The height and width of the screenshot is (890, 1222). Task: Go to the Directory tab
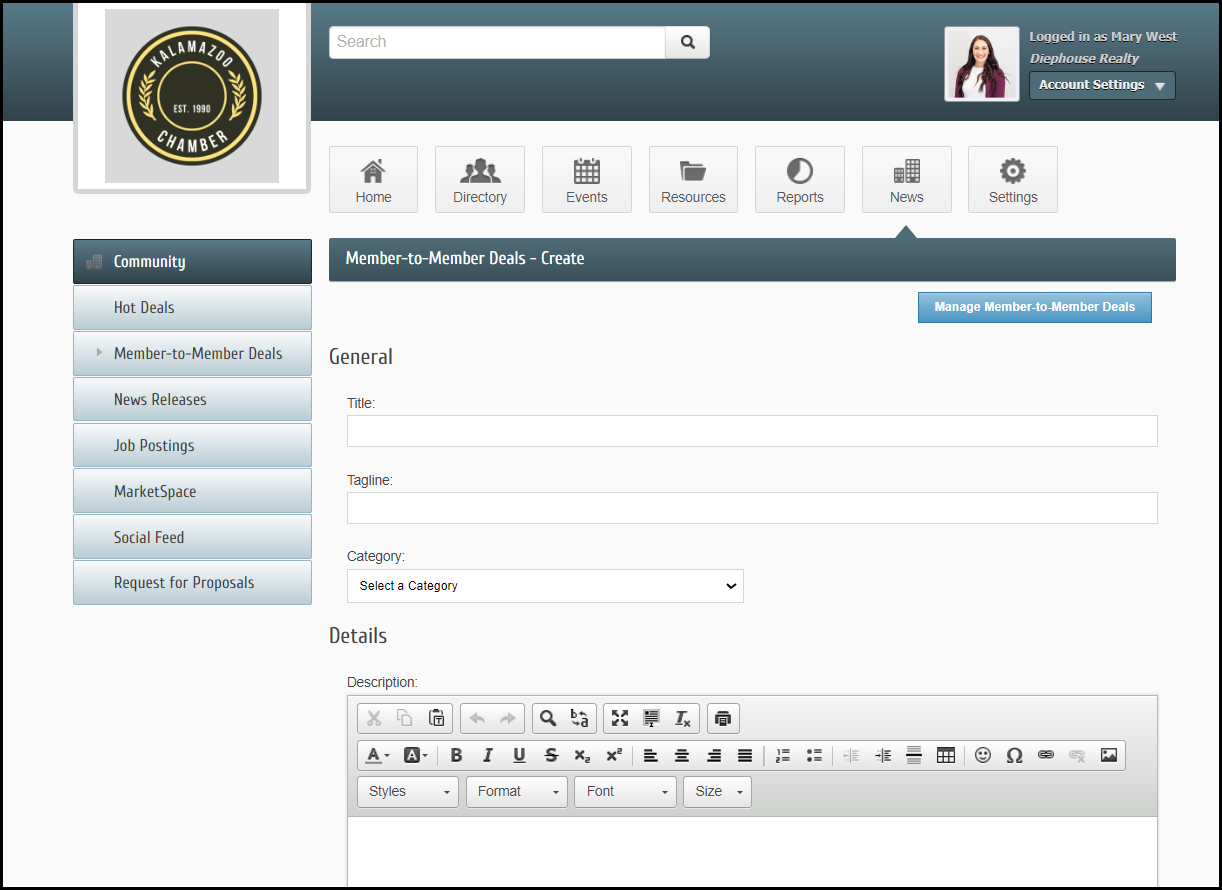point(480,180)
